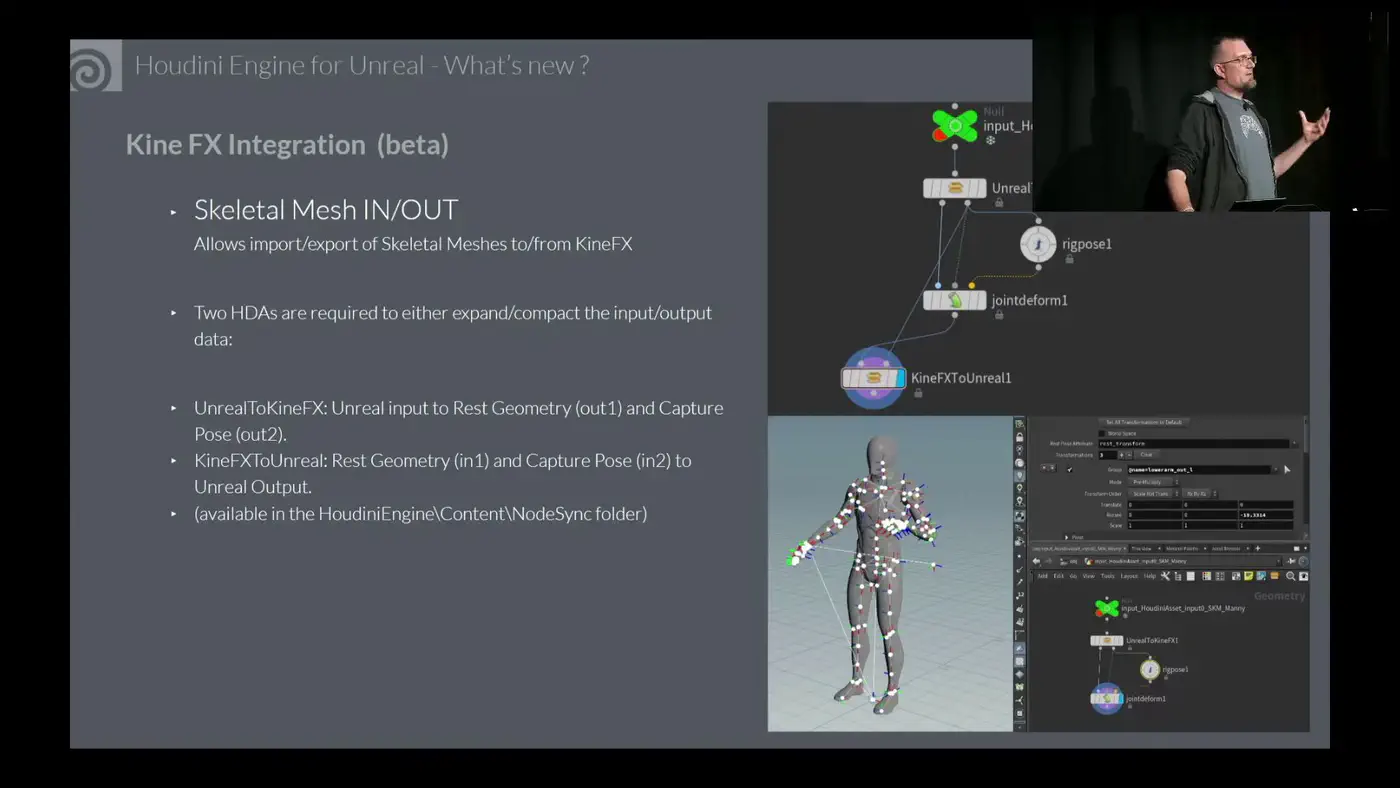Open the Go menu in network editor

(x=1073, y=576)
